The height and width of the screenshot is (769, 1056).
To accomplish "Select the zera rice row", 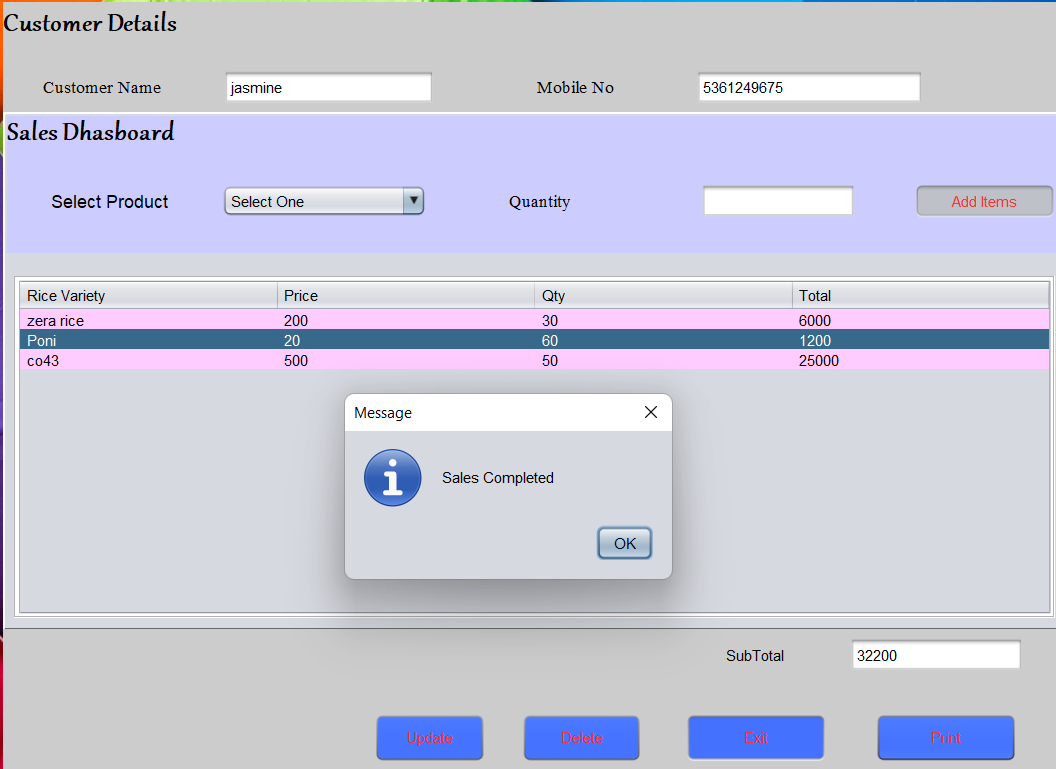I will tap(150, 320).
